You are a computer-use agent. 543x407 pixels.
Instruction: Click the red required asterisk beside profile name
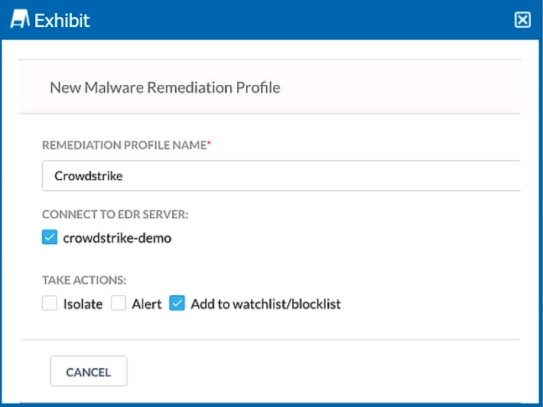209,142
